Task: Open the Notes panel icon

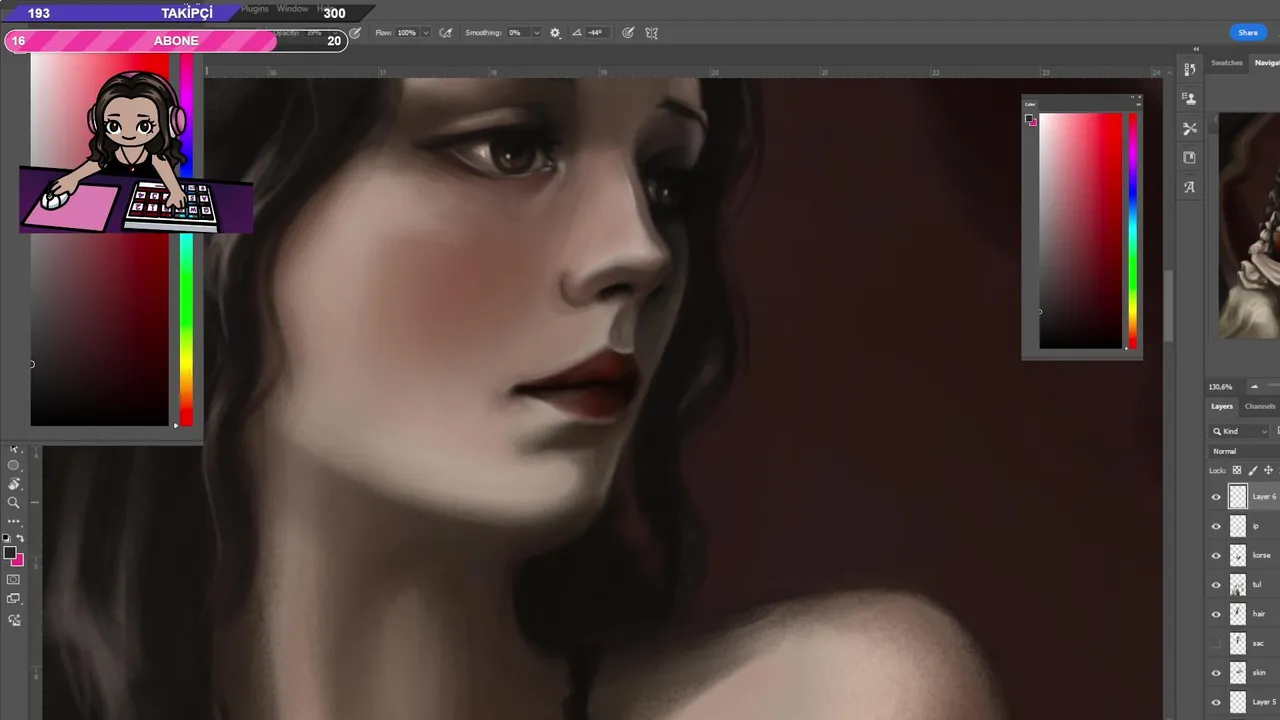Action: point(1189,157)
